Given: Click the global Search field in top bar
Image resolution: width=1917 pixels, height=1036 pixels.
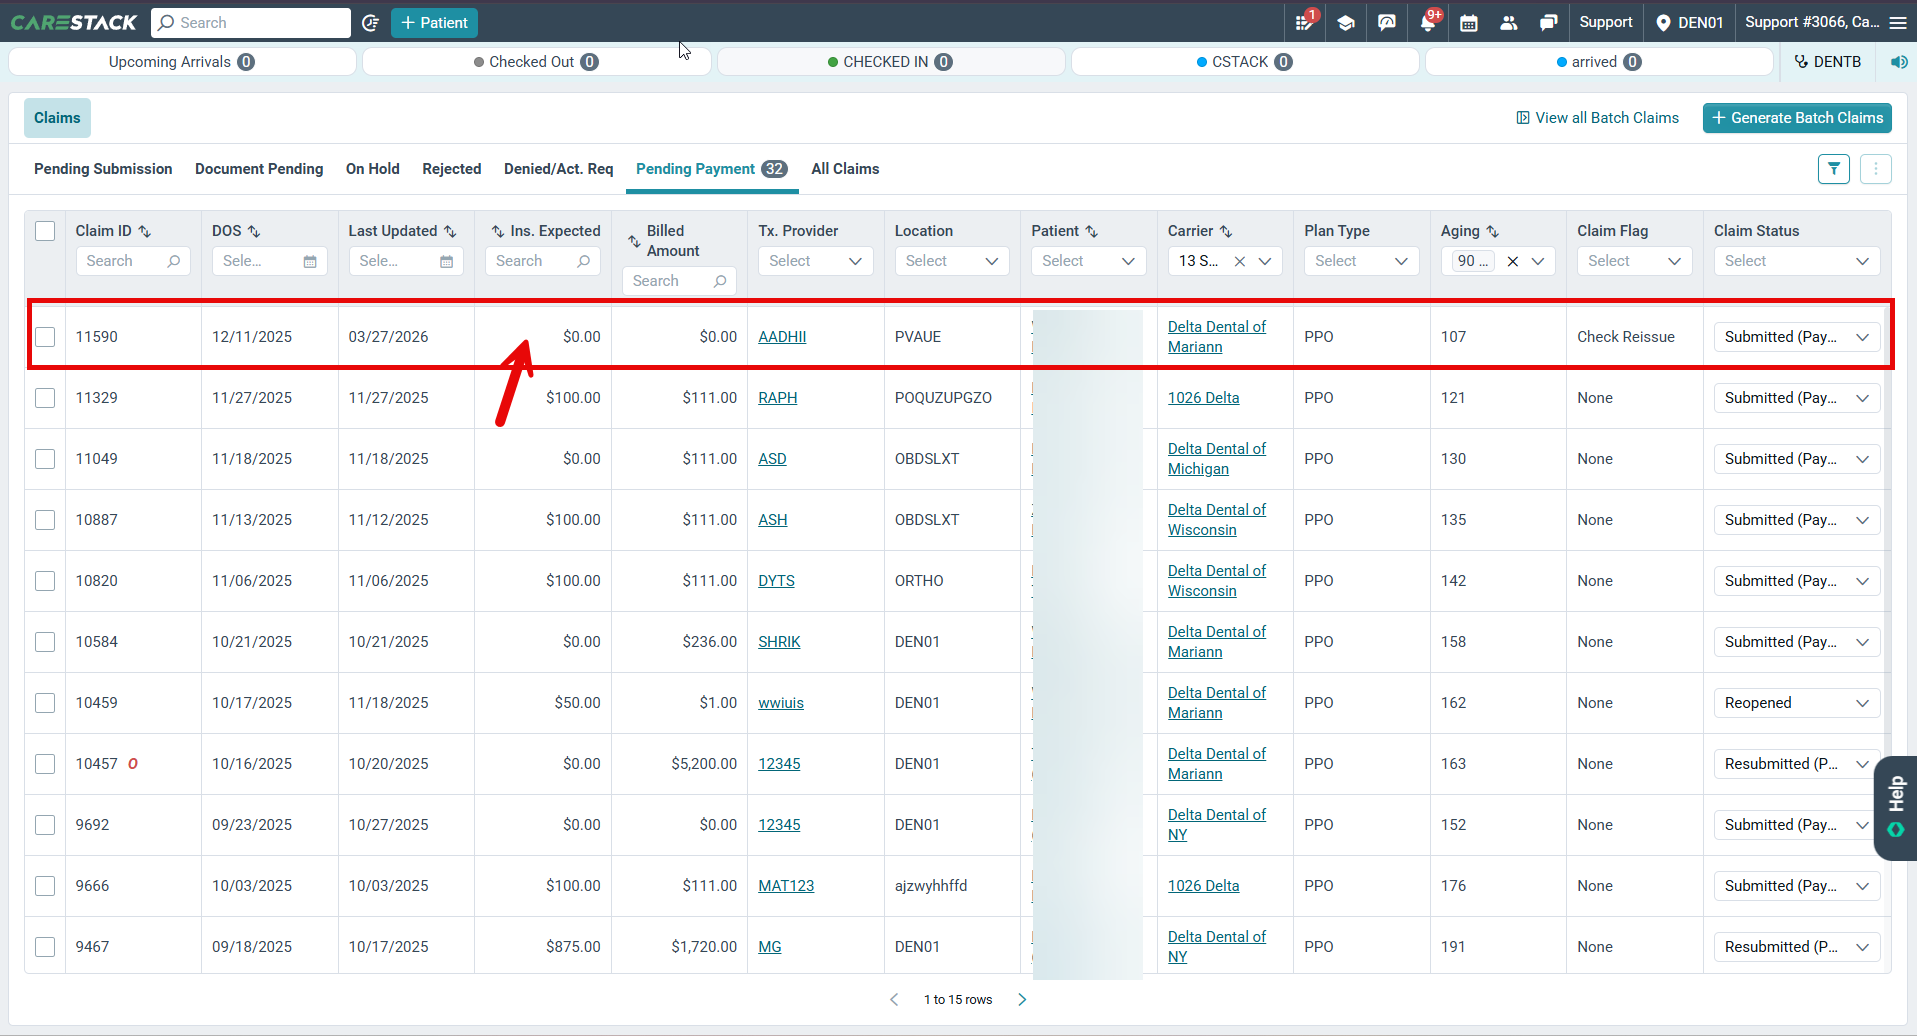Looking at the screenshot, I should 251,22.
